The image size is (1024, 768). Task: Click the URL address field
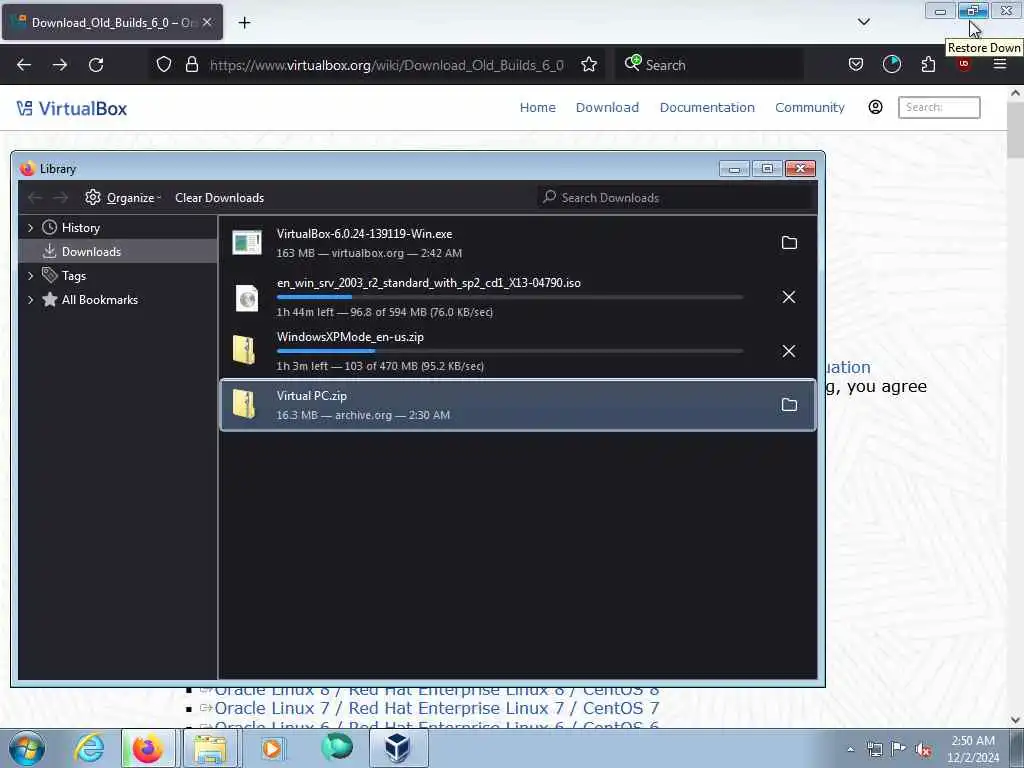pos(386,65)
